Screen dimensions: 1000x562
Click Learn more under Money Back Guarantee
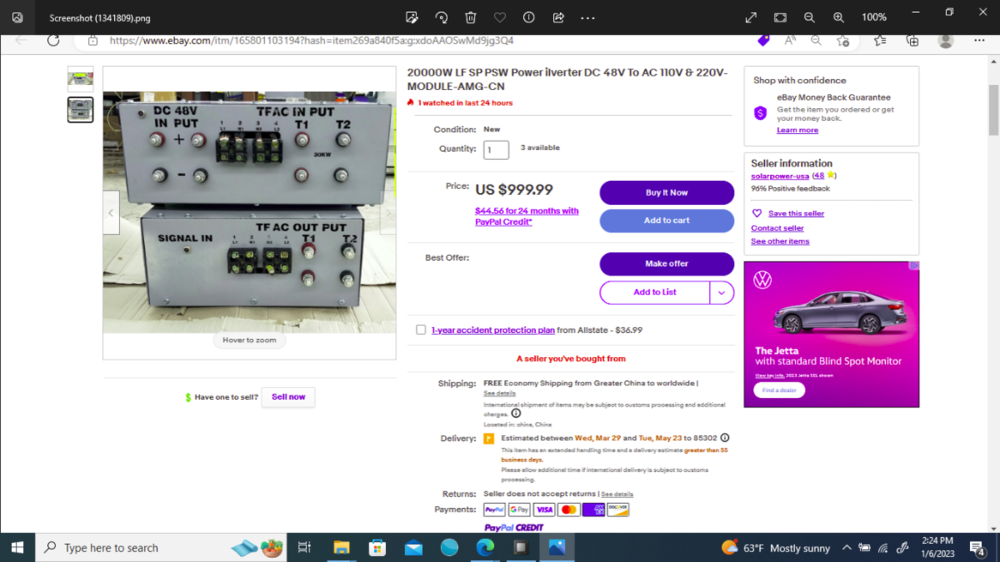[x=797, y=130]
